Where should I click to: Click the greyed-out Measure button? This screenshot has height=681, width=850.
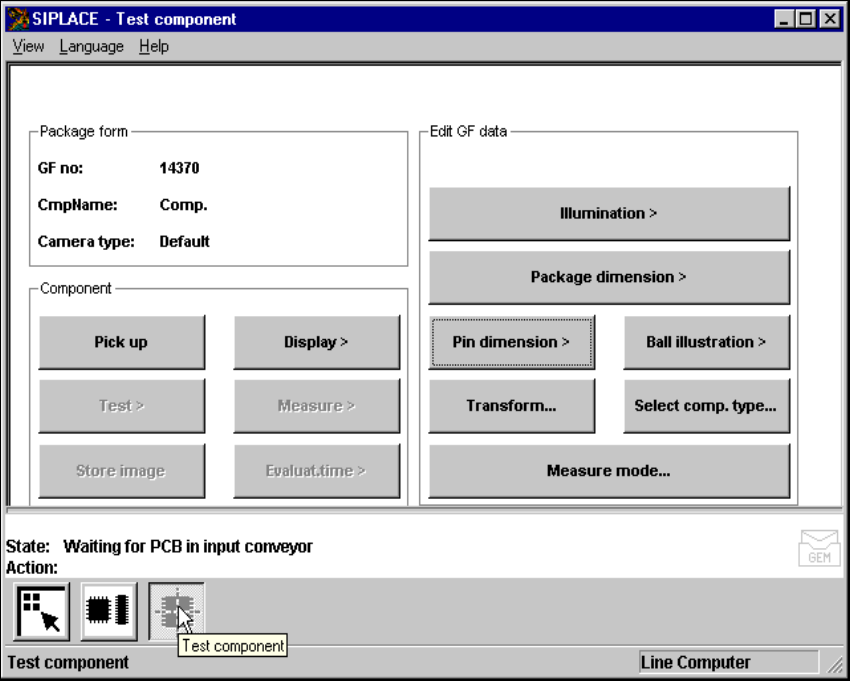click(x=317, y=406)
